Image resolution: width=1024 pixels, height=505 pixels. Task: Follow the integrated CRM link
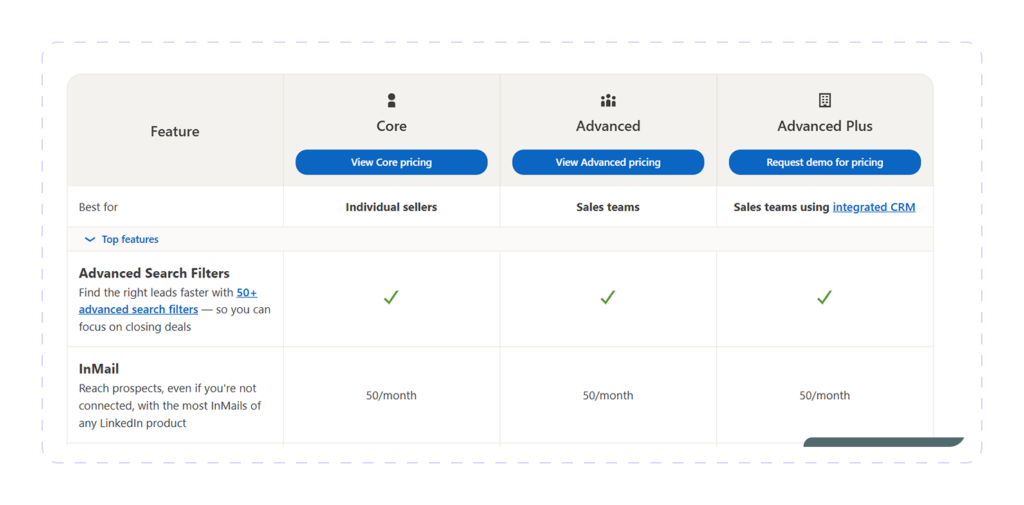[874, 207]
